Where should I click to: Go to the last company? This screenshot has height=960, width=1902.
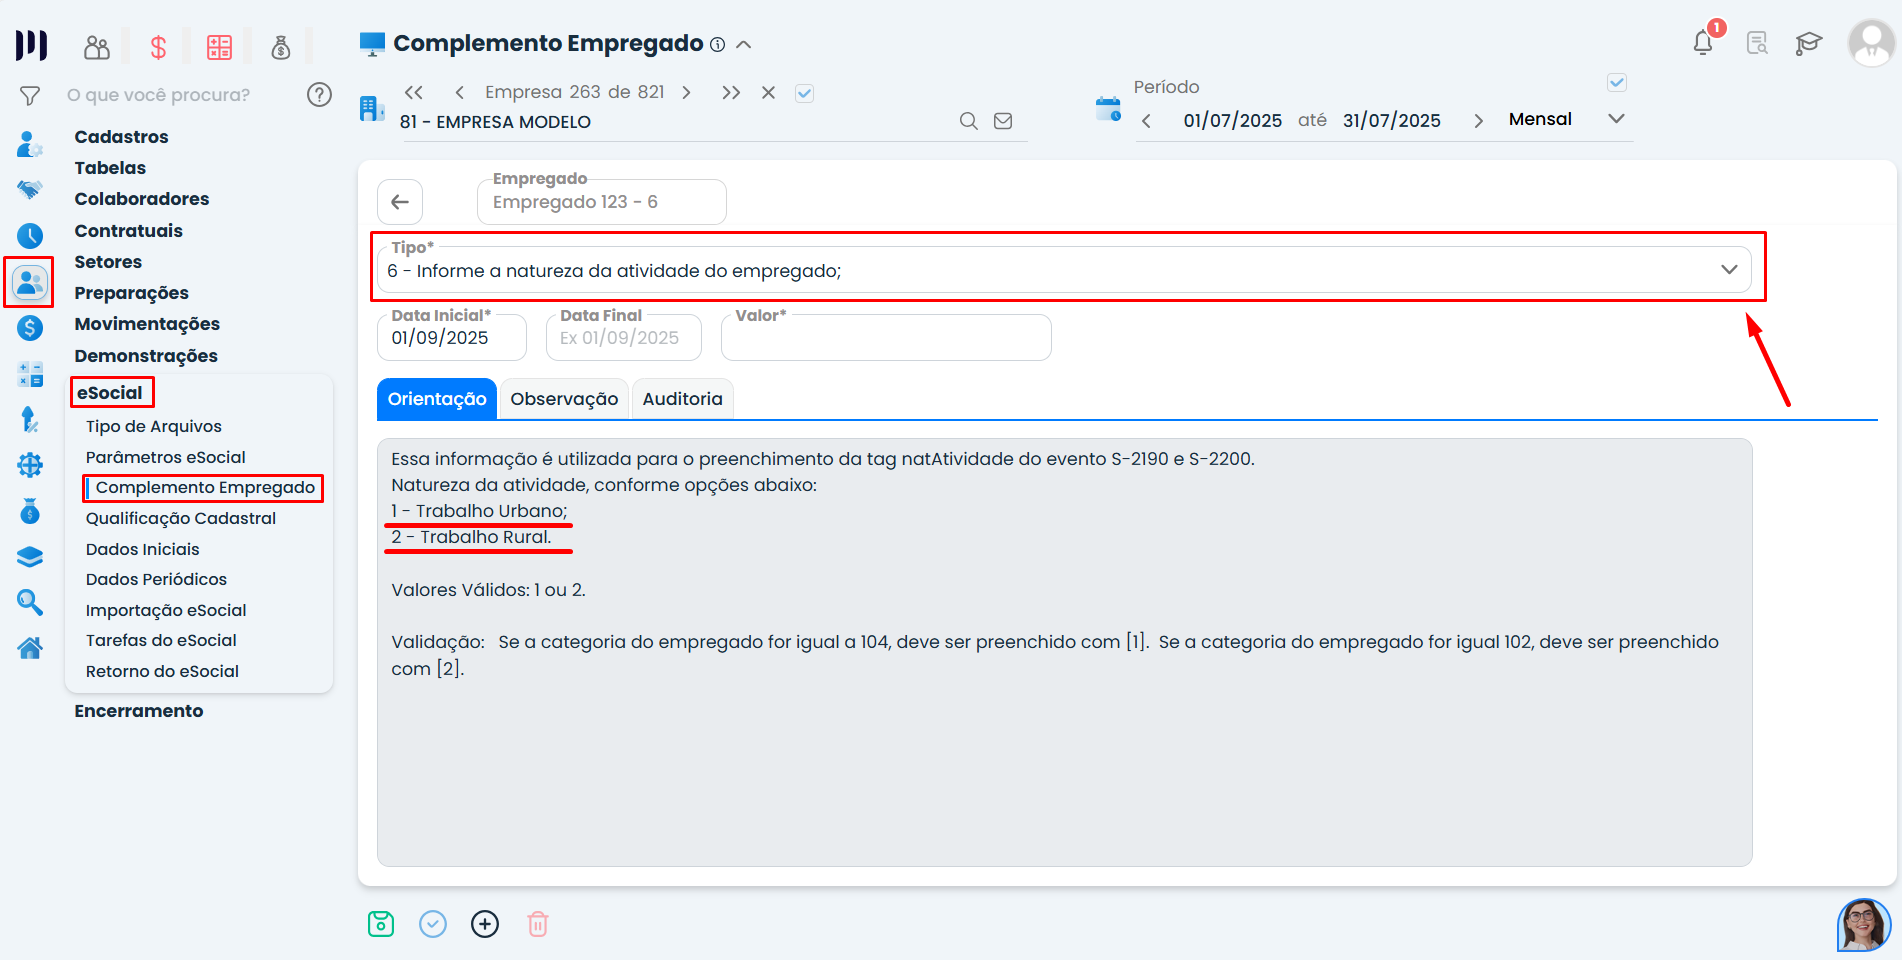pyautogui.click(x=731, y=93)
